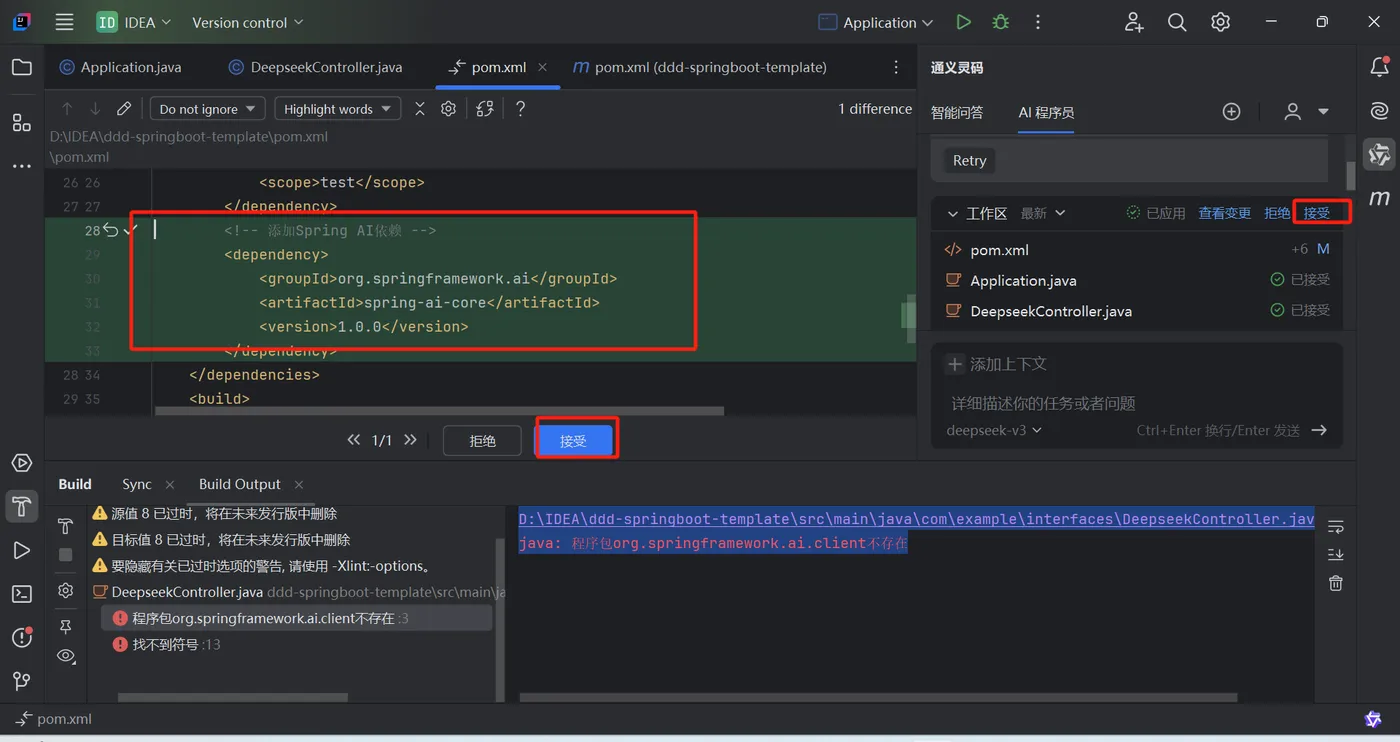This screenshot has height=742, width=1400.
Task: Click 接受 link in the 工作区 header
Action: (x=1317, y=213)
